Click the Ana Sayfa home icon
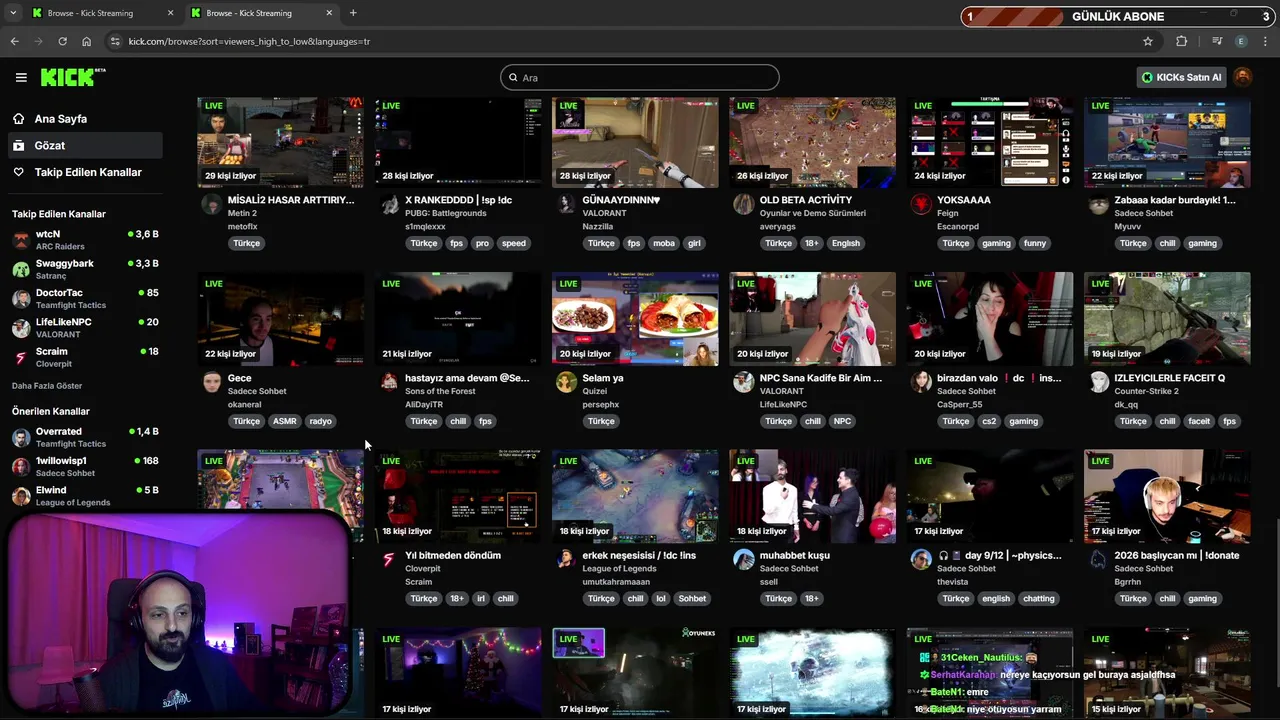1280x720 pixels. [18, 119]
